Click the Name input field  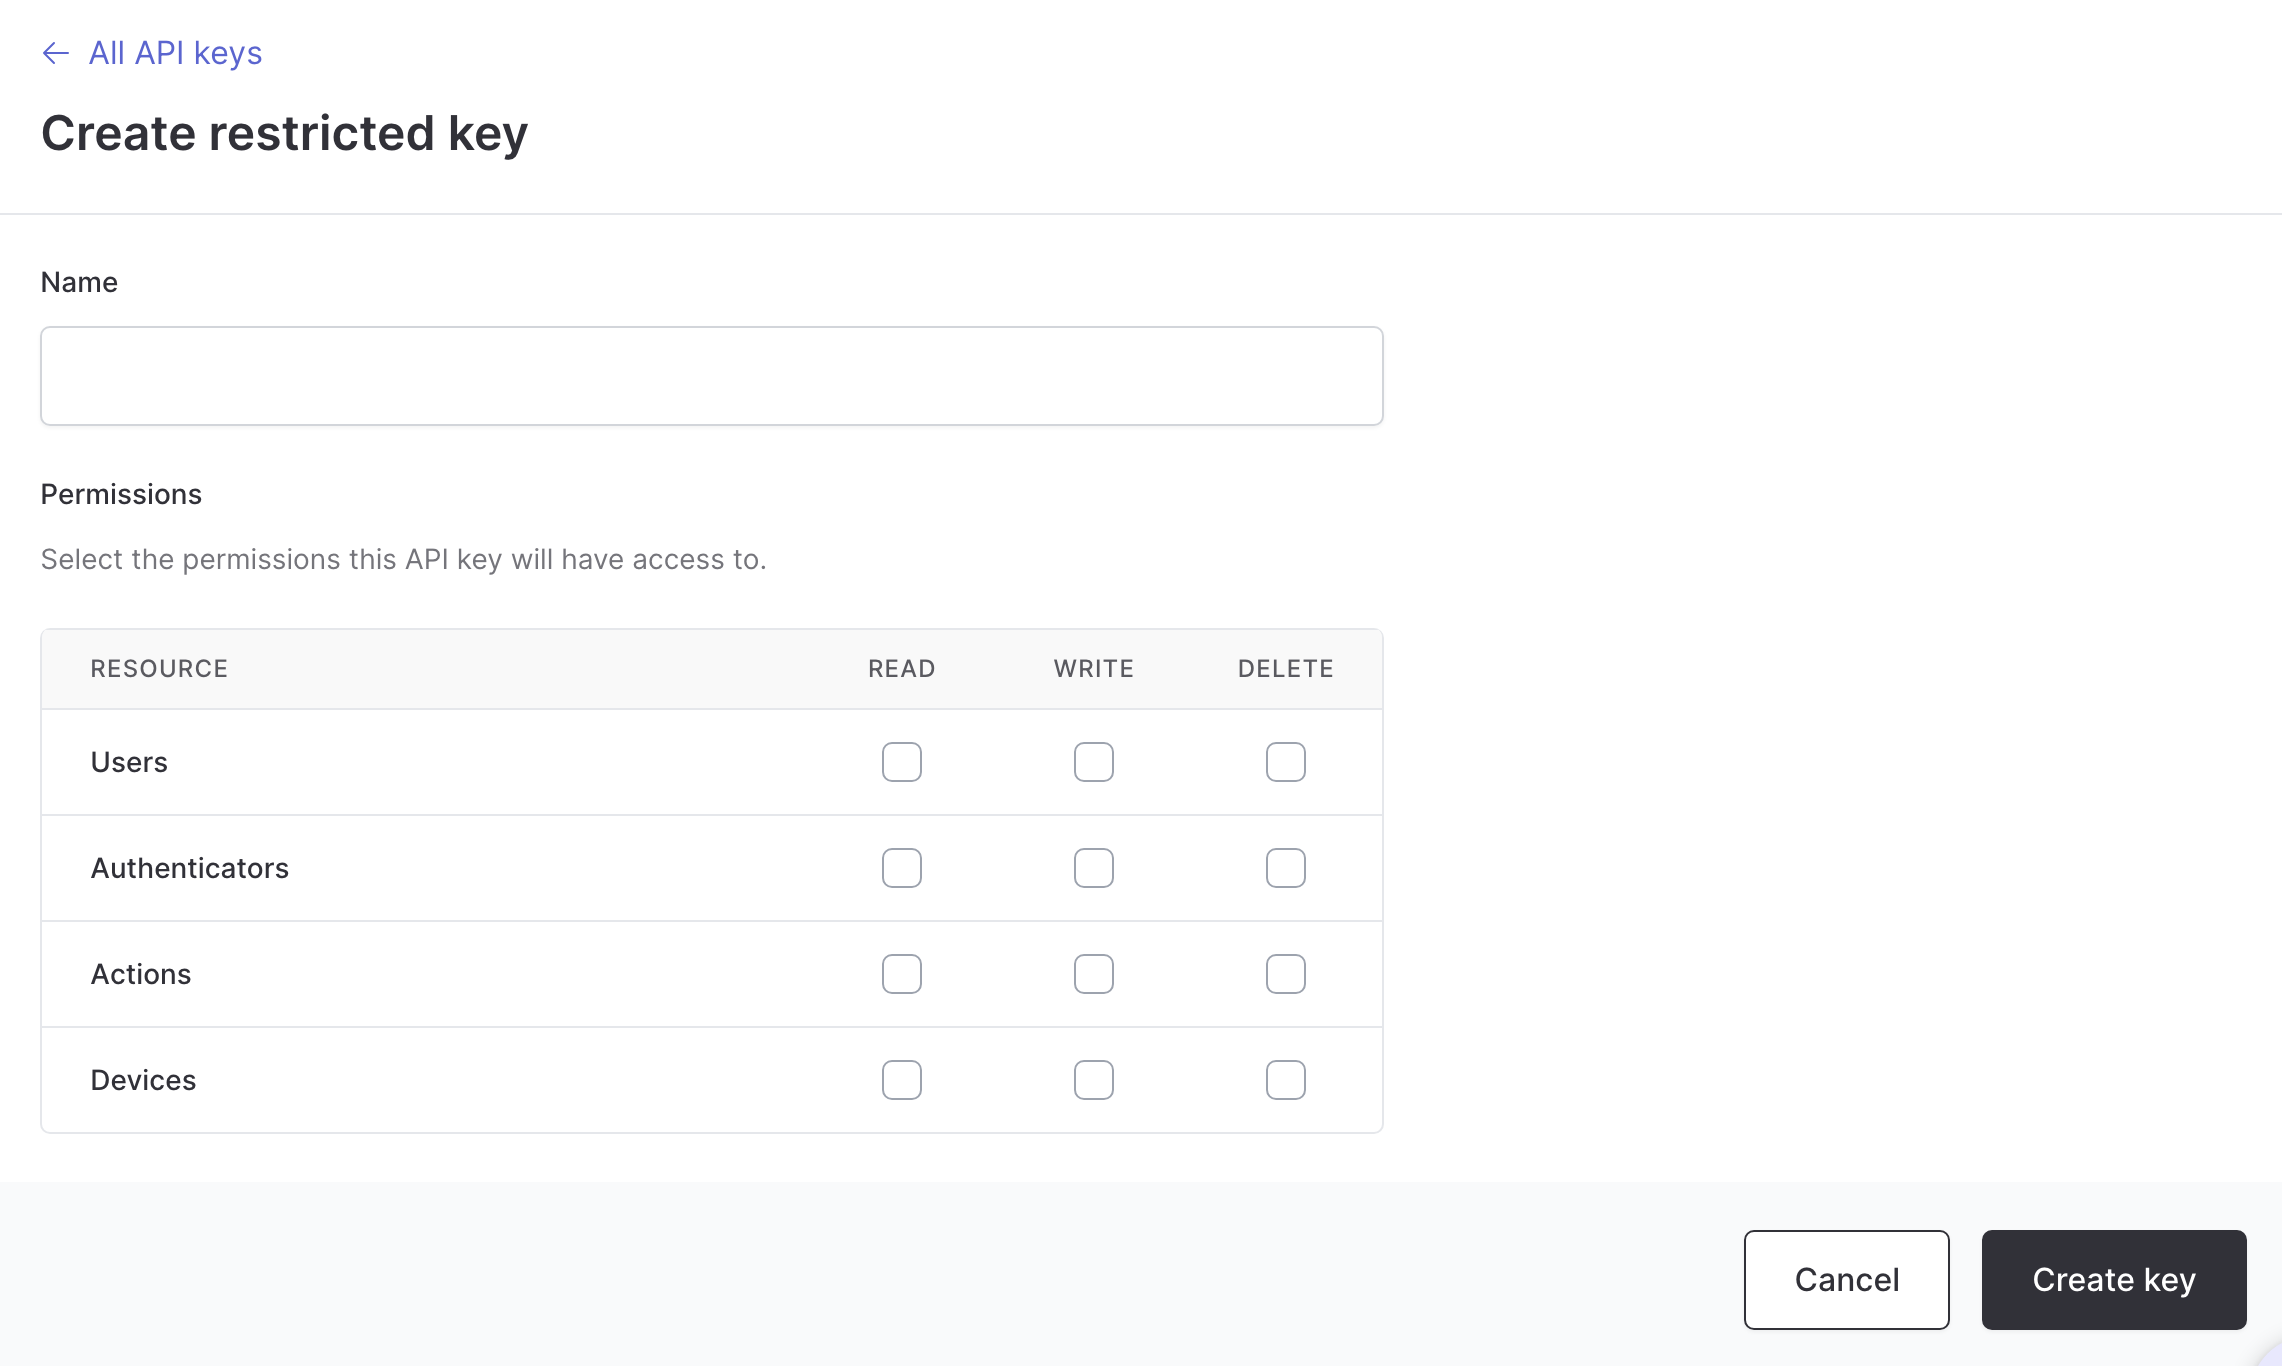click(x=711, y=376)
